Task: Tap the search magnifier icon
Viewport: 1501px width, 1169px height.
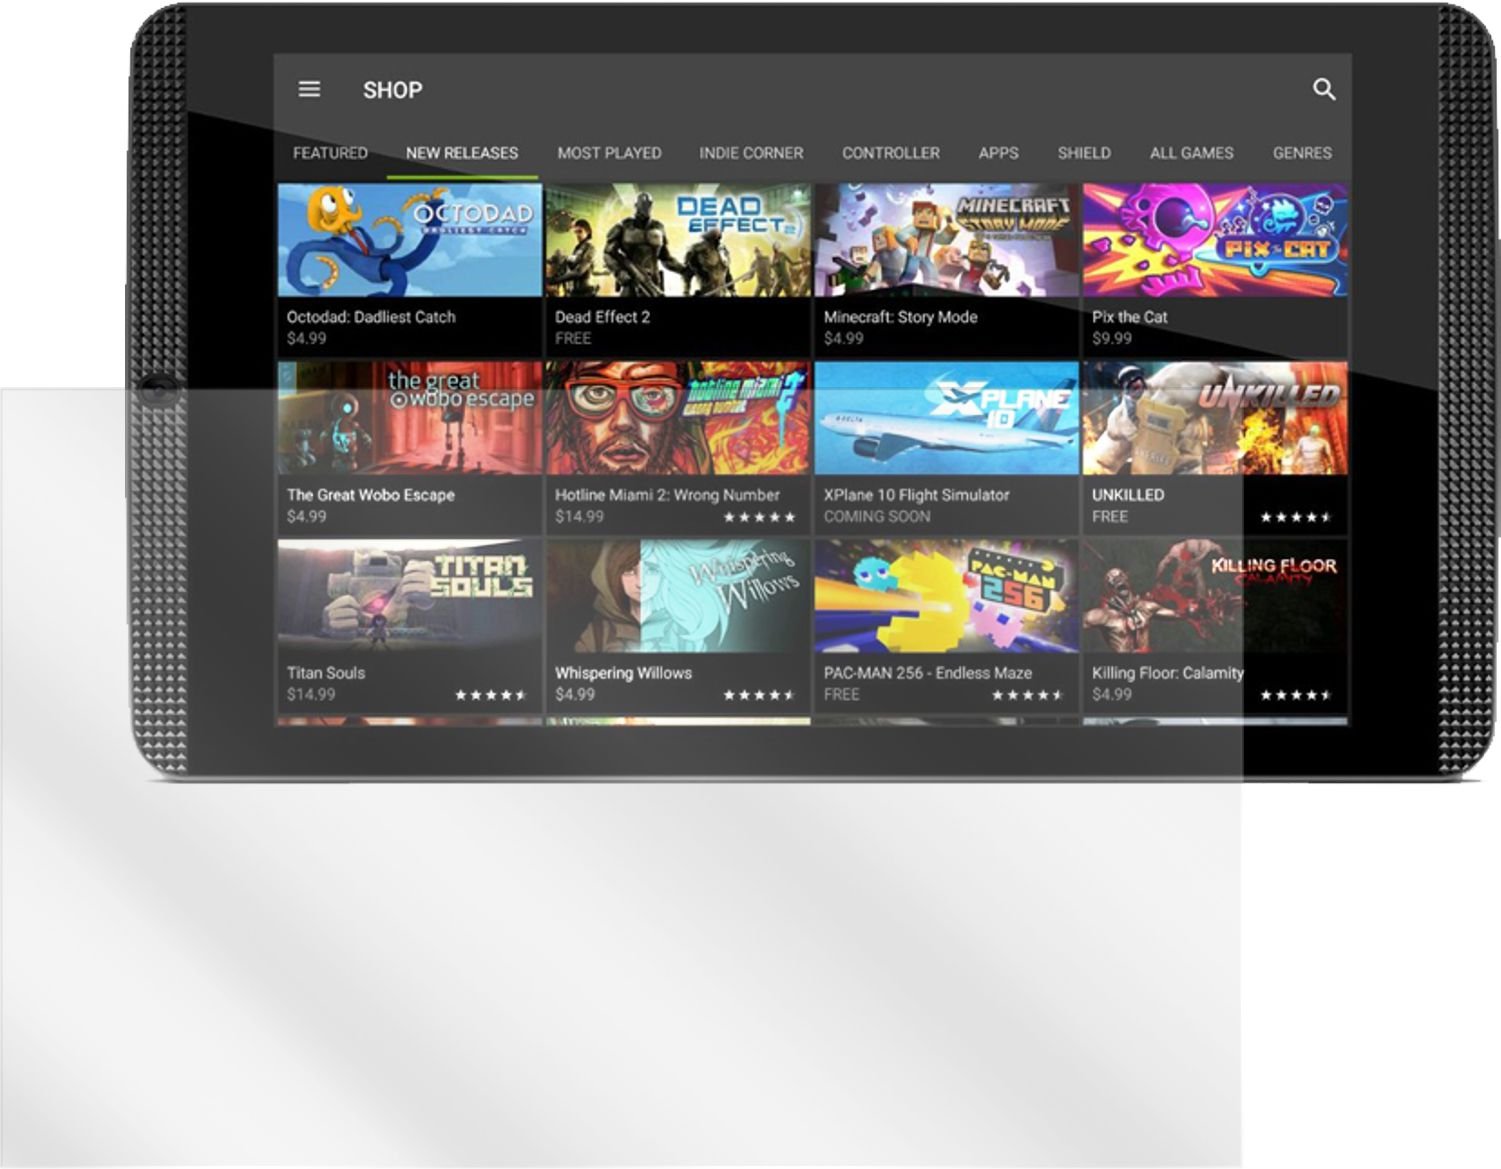Action: [1324, 90]
